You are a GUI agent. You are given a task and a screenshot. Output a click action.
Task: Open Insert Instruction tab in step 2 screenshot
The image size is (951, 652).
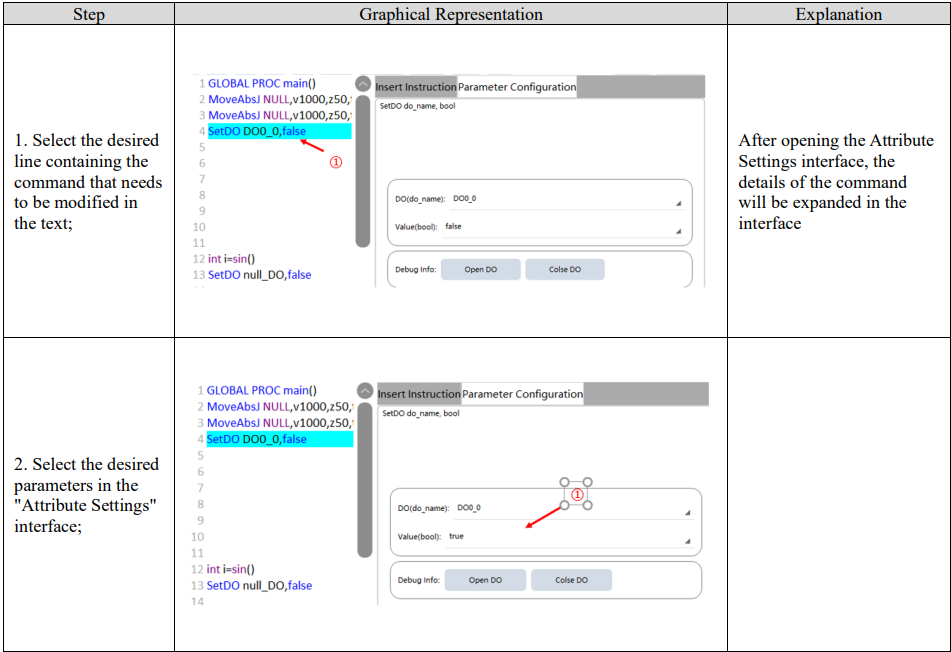pos(419,394)
